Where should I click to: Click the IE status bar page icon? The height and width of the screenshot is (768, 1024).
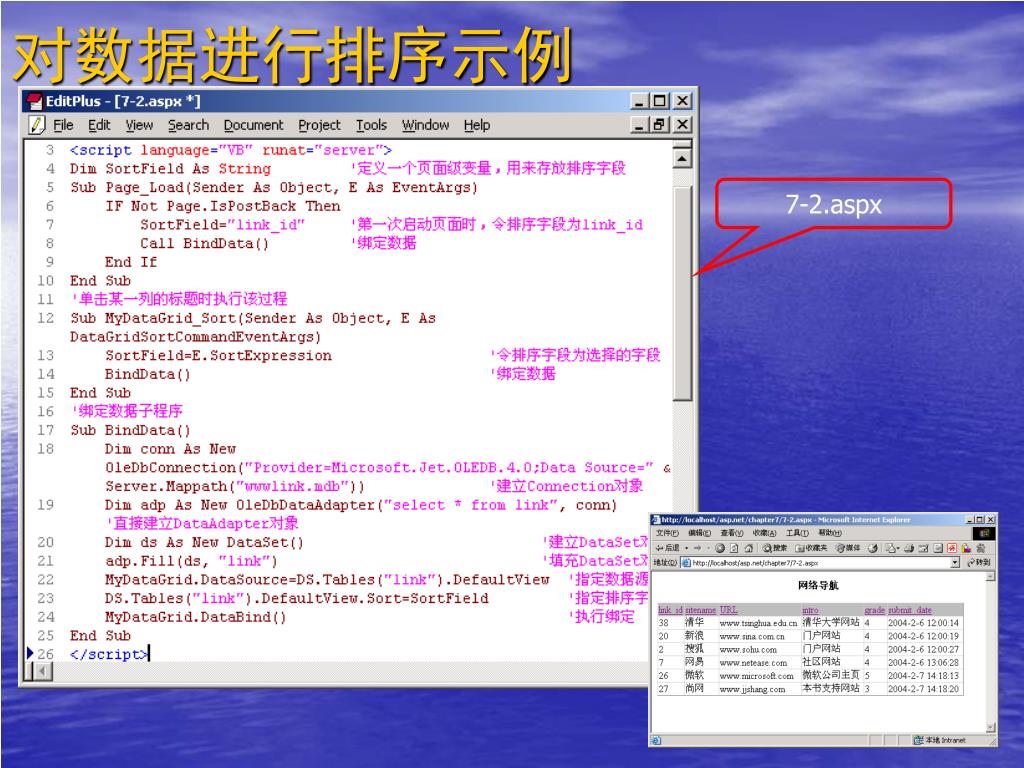pos(656,740)
